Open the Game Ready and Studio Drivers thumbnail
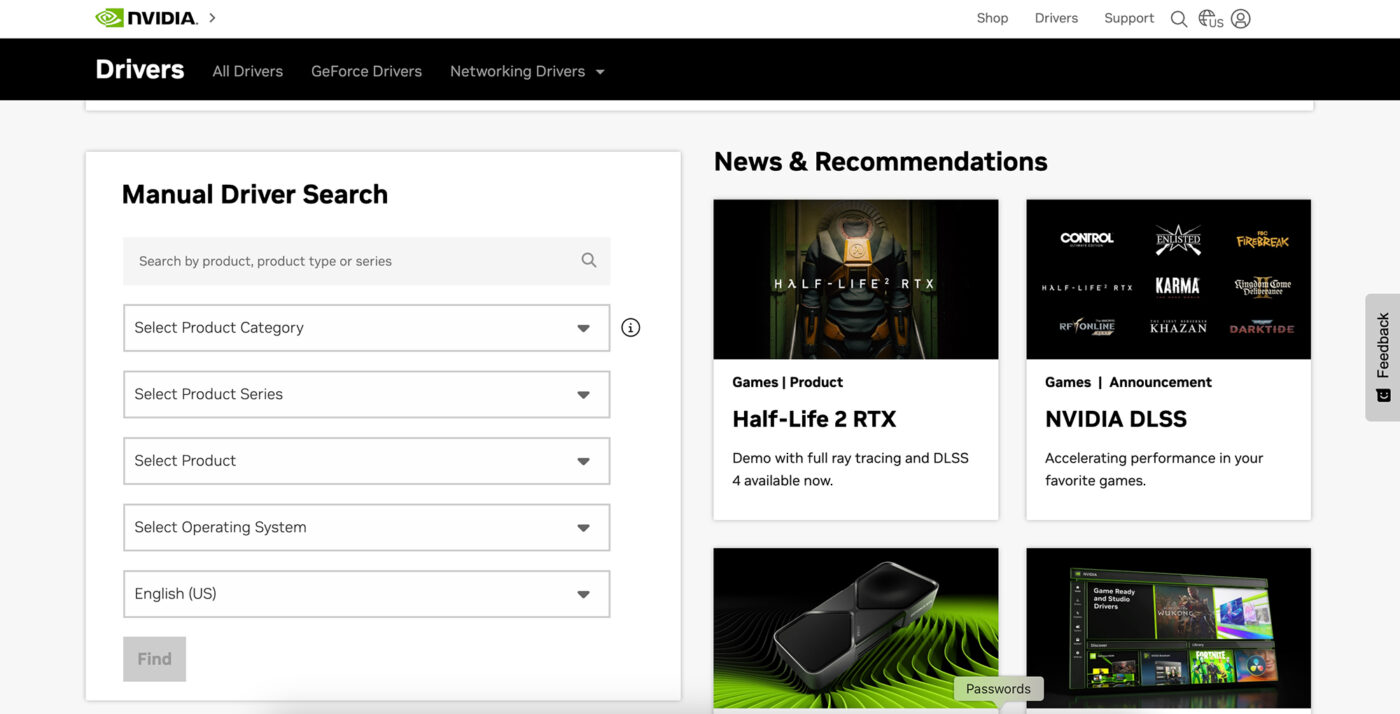This screenshot has height=714, width=1400. coord(1168,628)
